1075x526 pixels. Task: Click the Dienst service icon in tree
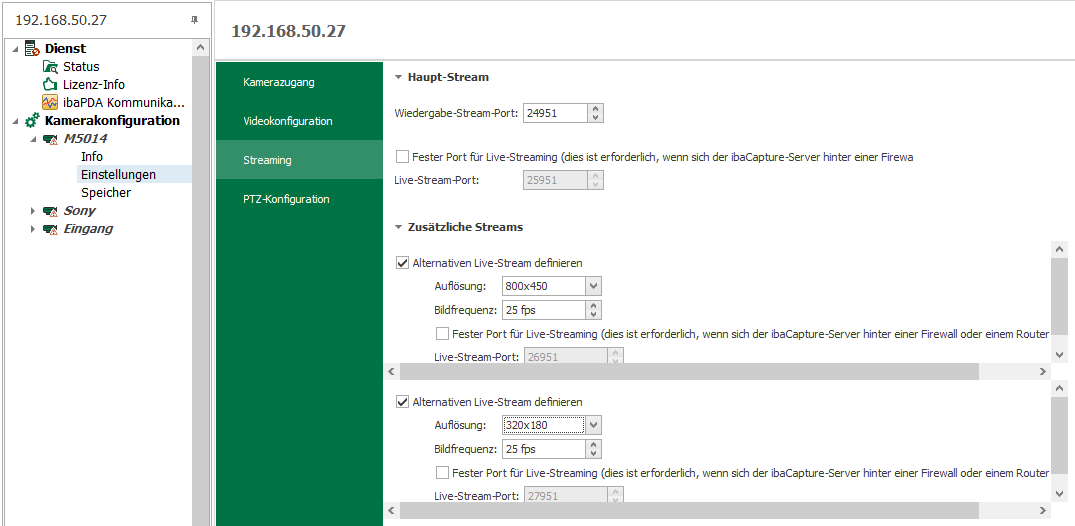[x=31, y=48]
